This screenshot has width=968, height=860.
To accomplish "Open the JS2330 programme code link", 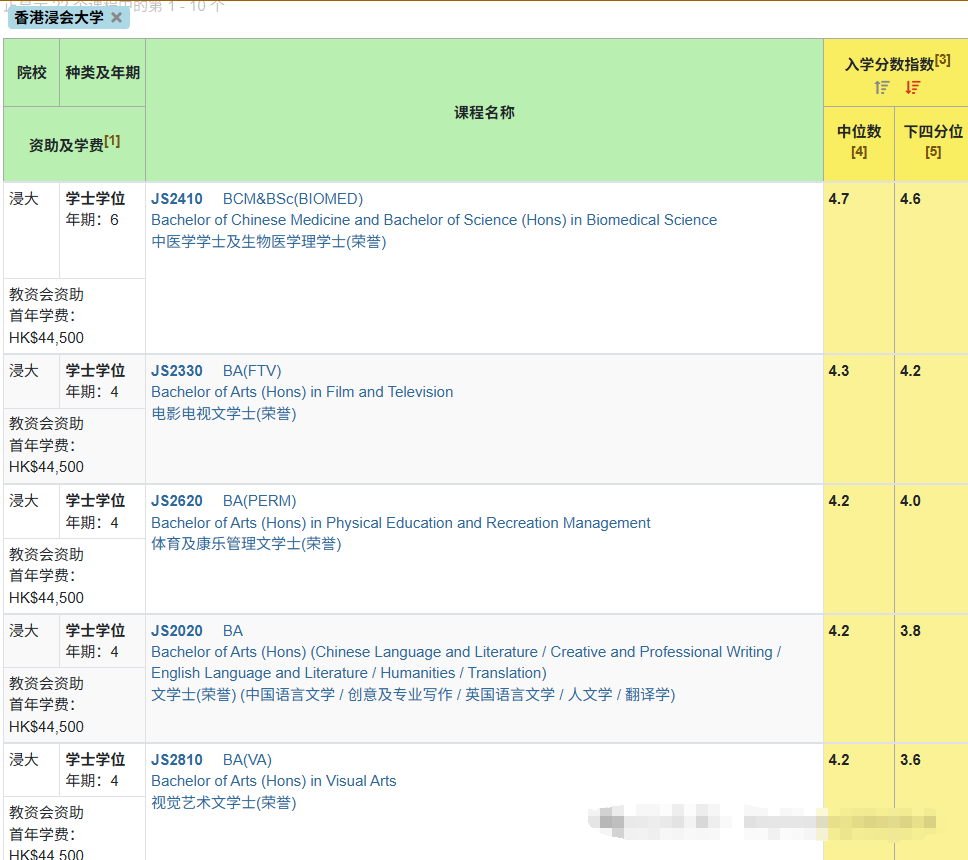I will tap(177, 371).
